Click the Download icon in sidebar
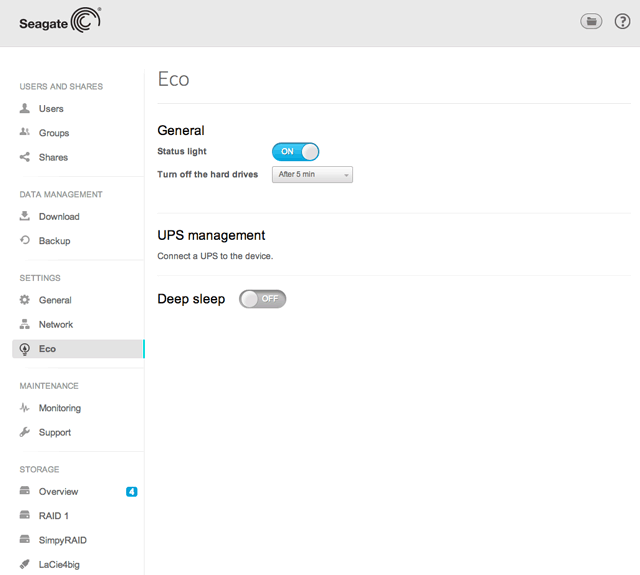 tap(25, 216)
